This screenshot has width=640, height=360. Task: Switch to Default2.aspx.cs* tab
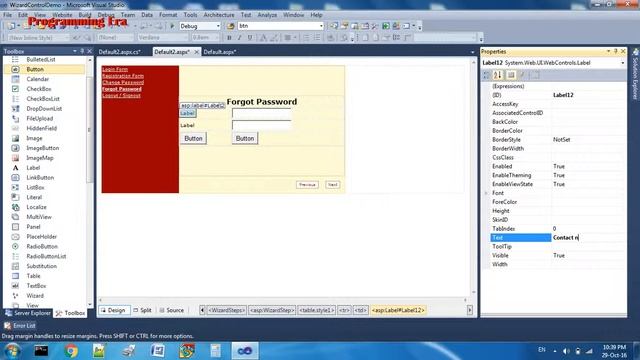click(x=120, y=52)
